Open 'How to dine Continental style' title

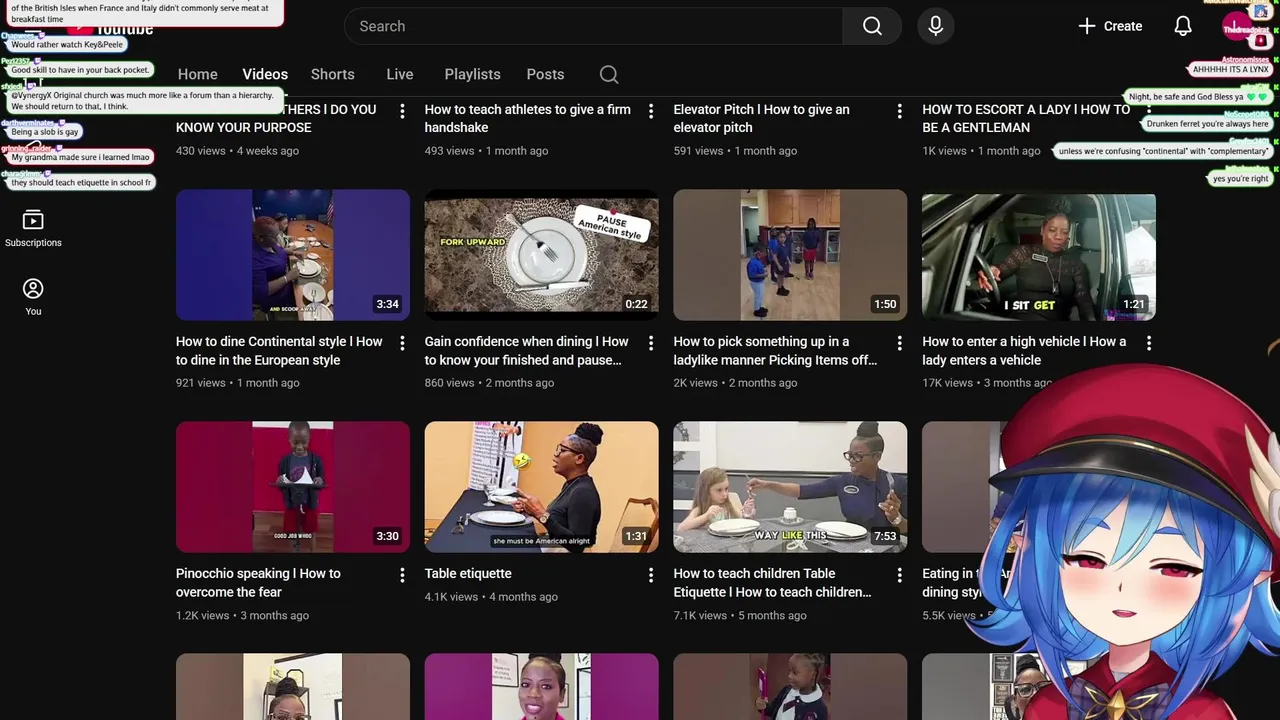(x=279, y=350)
